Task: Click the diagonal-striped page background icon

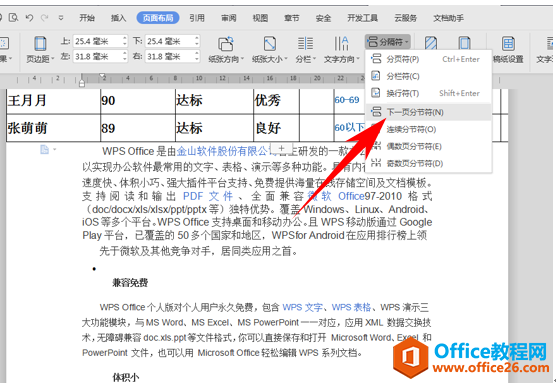Action: point(431,43)
